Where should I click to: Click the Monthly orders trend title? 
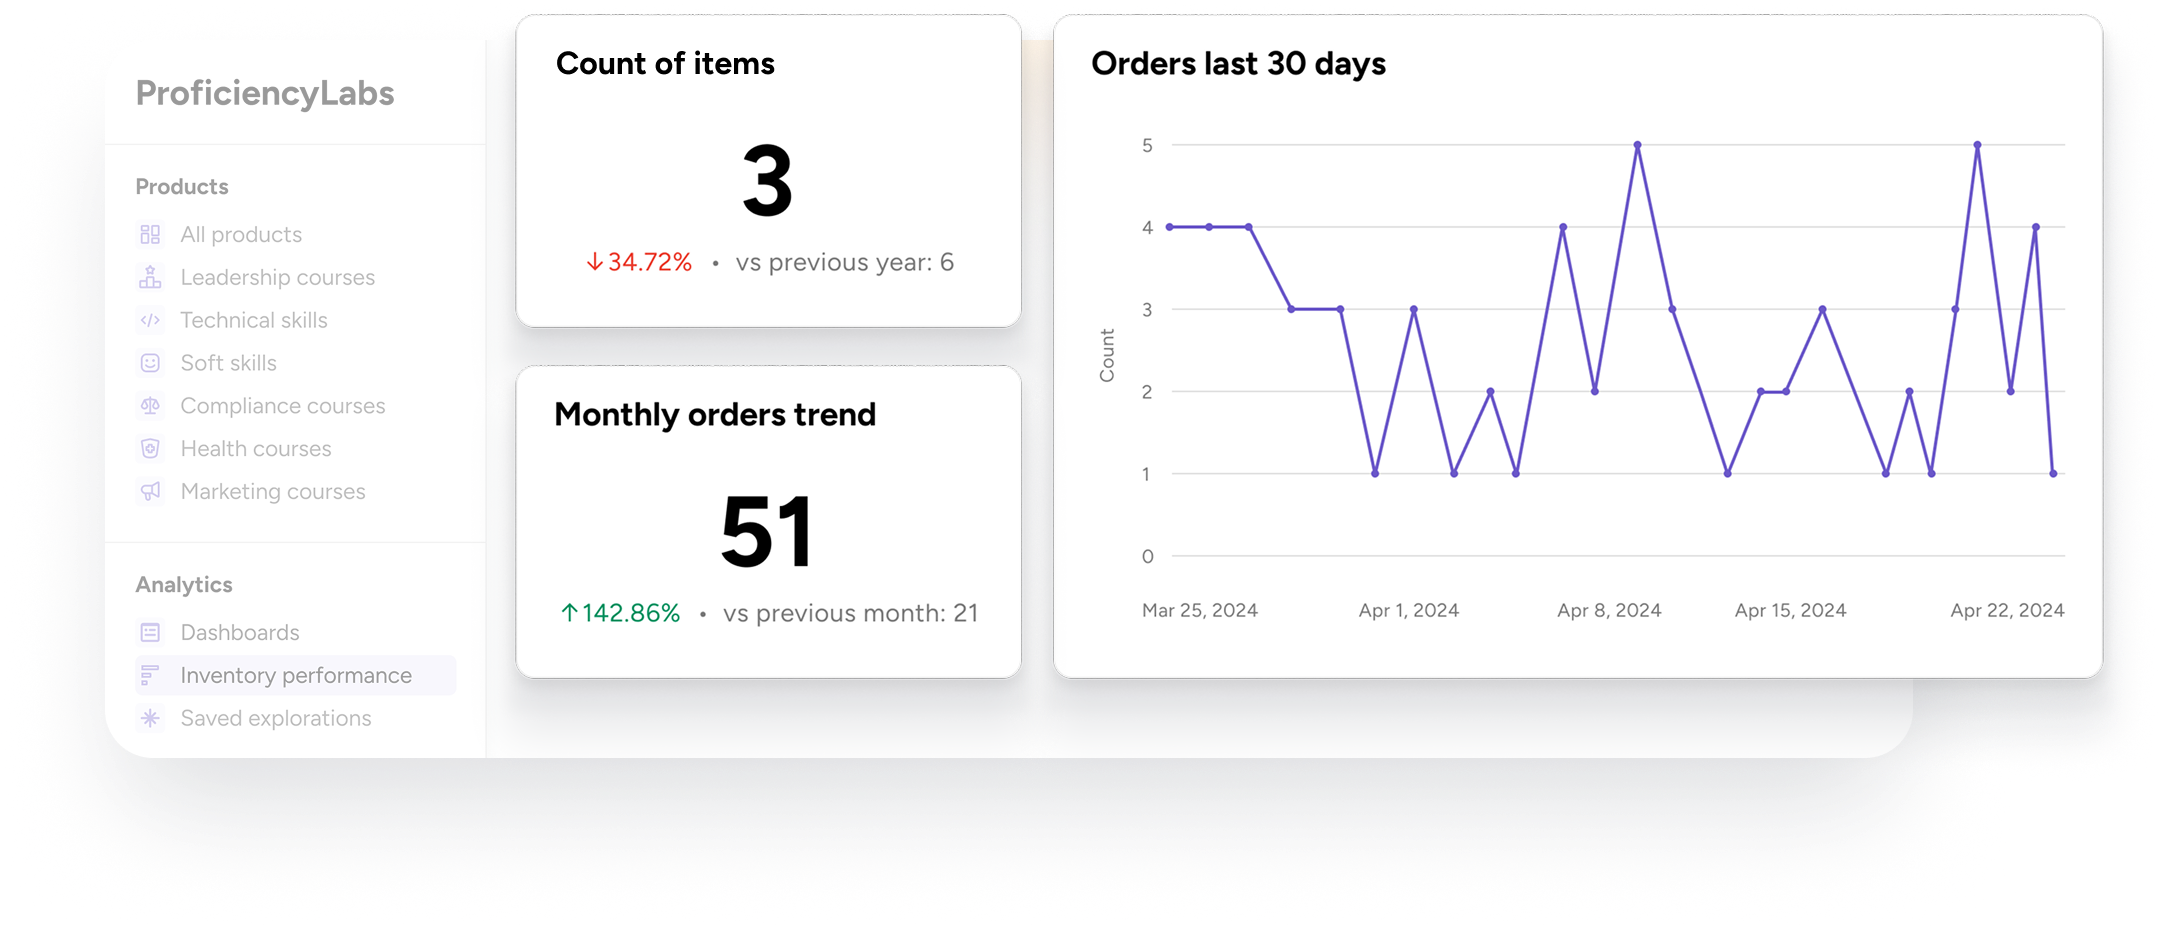tap(715, 414)
